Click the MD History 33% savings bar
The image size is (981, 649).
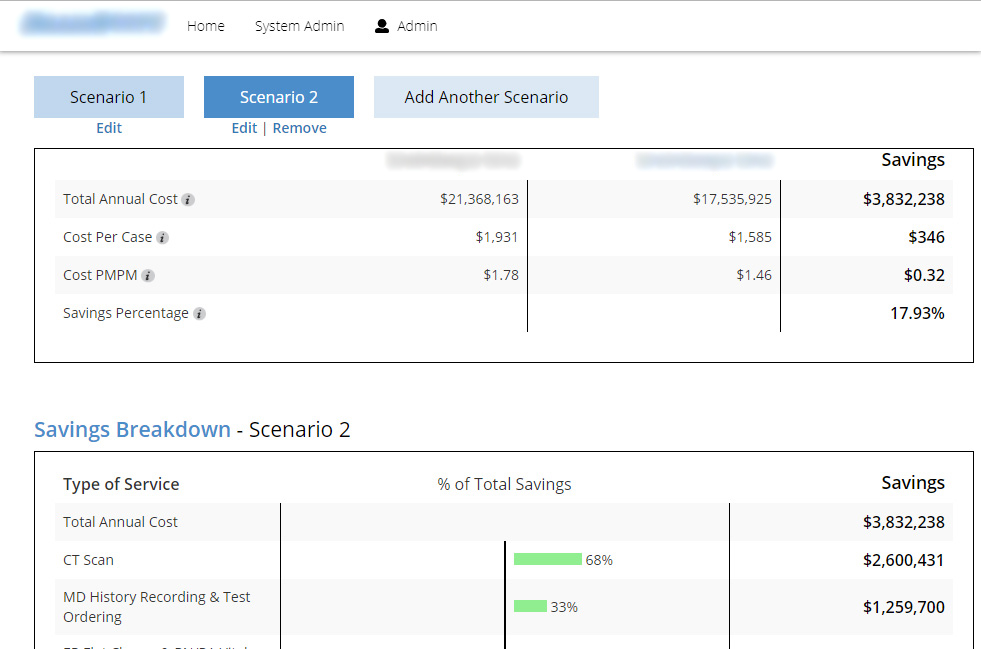pos(530,606)
